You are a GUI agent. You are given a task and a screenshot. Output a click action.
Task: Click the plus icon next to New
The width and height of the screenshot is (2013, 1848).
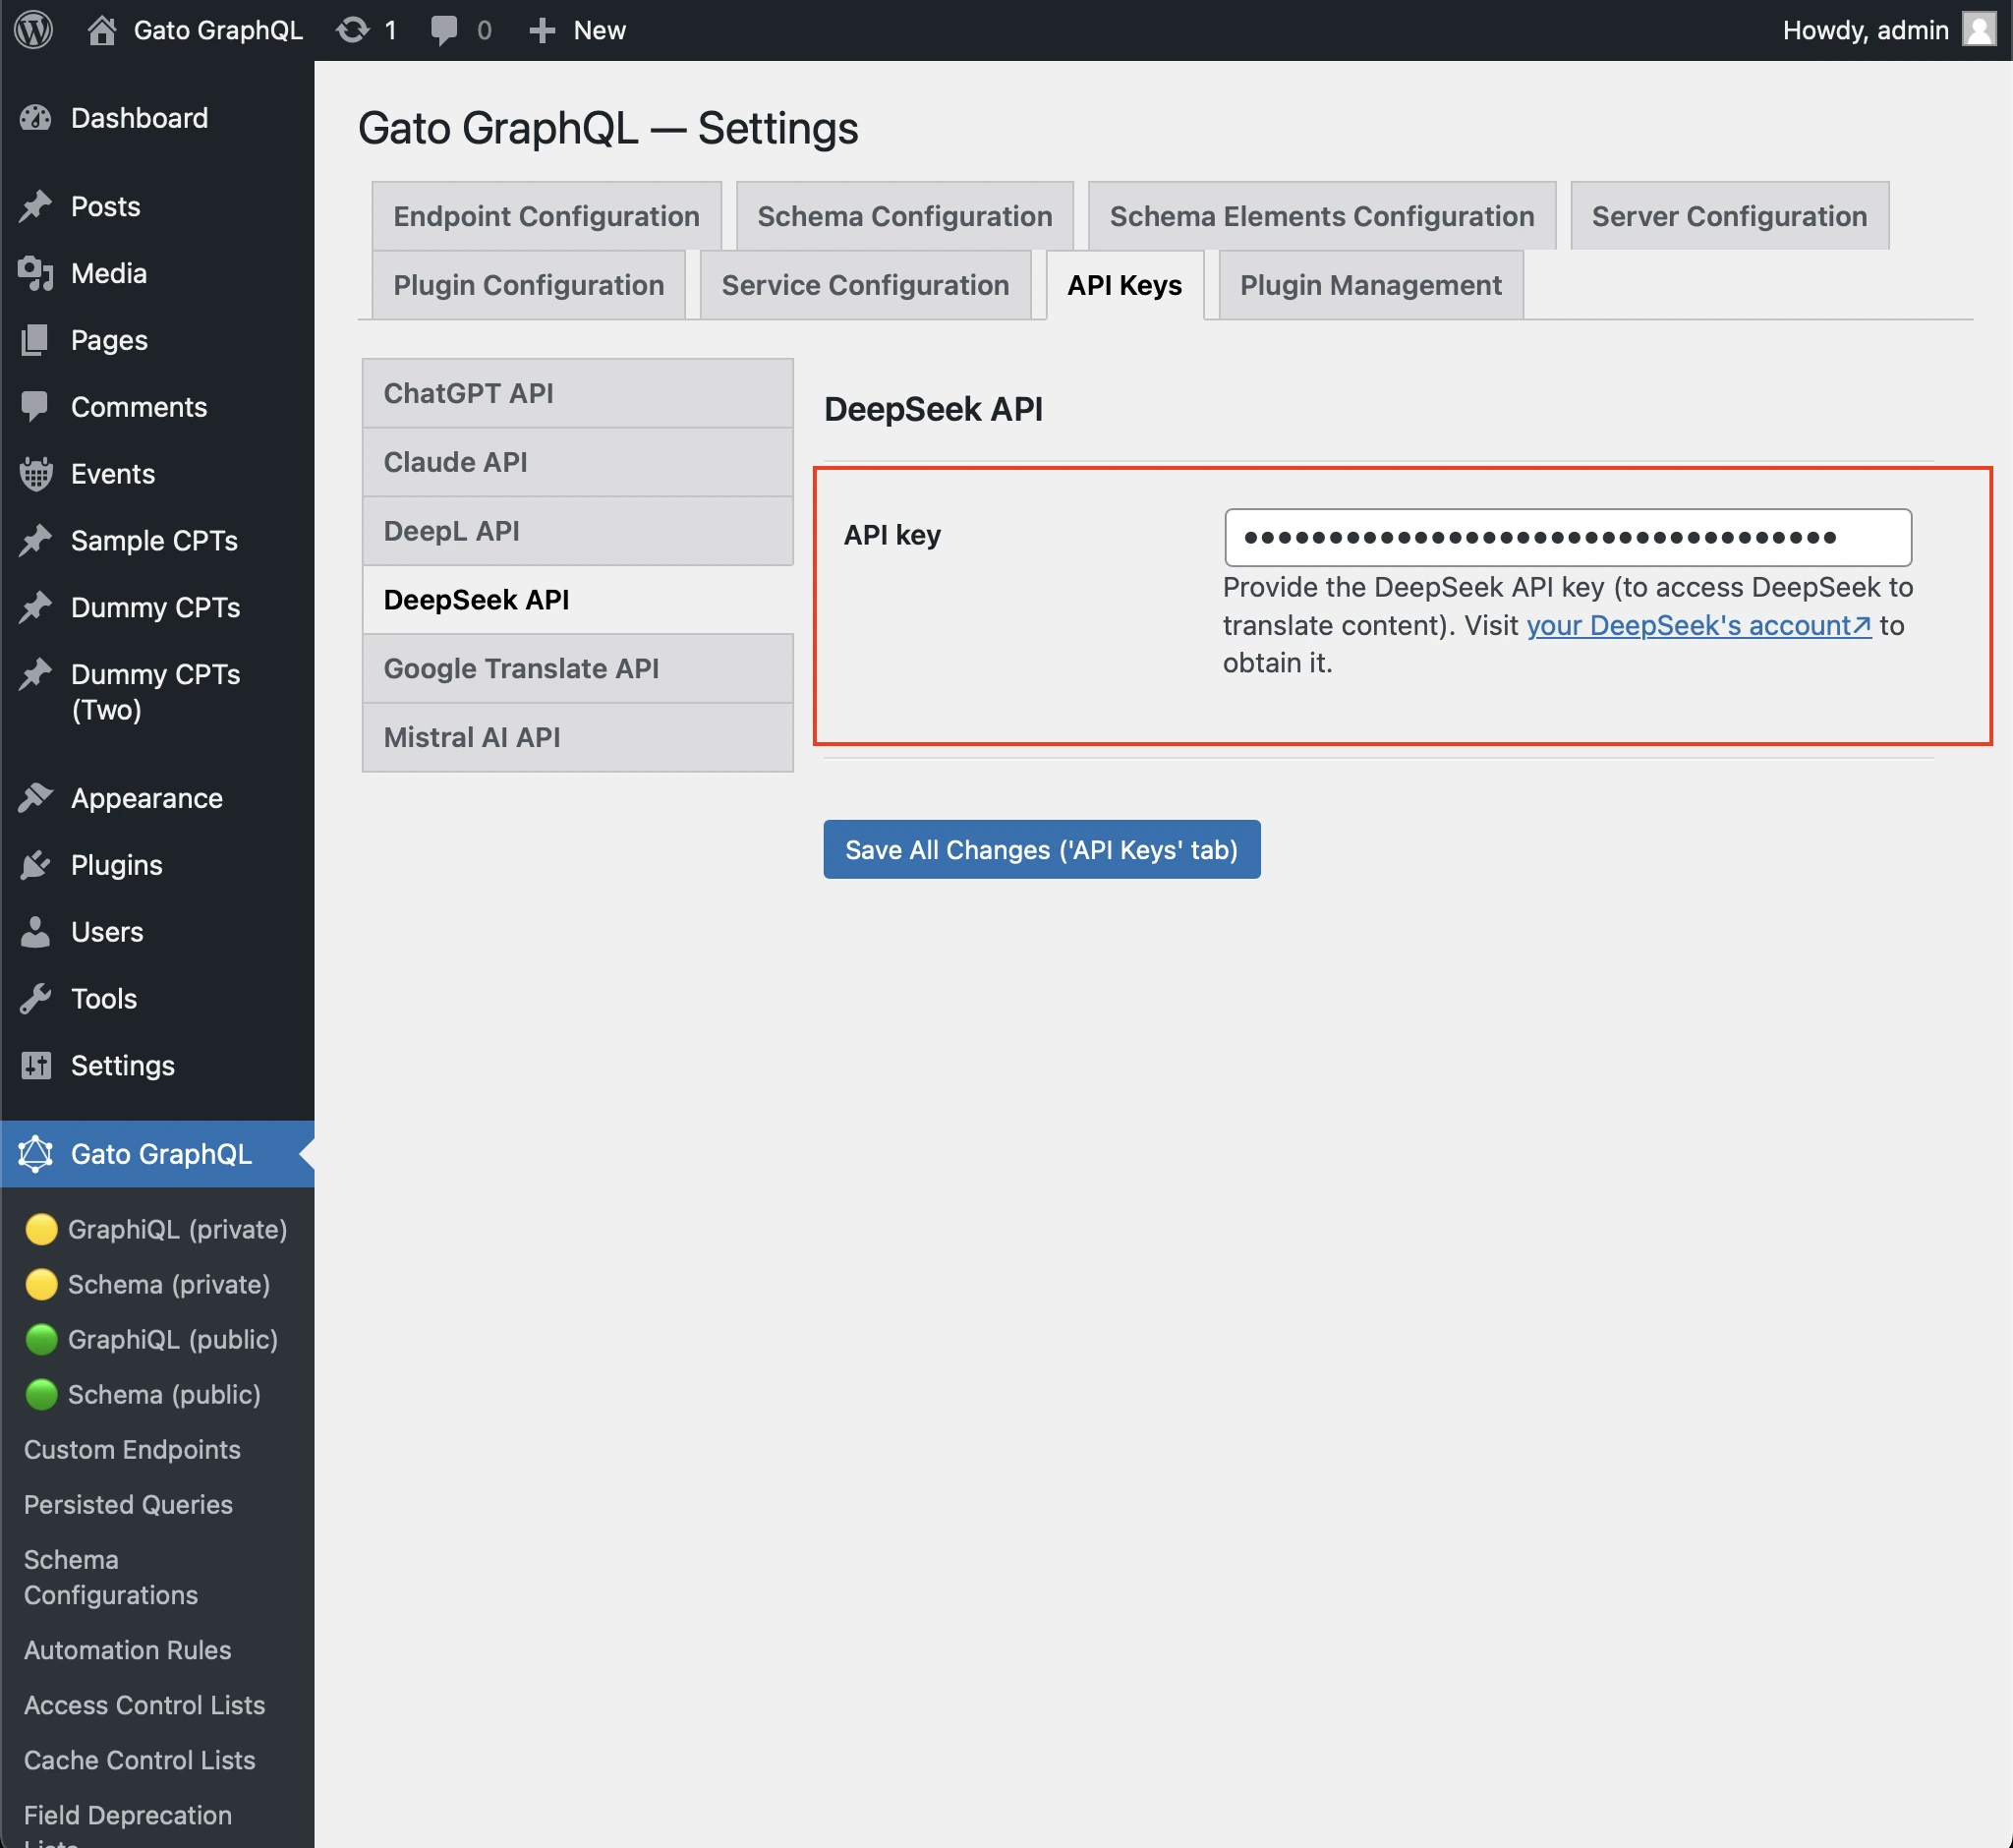[x=541, y=30]
